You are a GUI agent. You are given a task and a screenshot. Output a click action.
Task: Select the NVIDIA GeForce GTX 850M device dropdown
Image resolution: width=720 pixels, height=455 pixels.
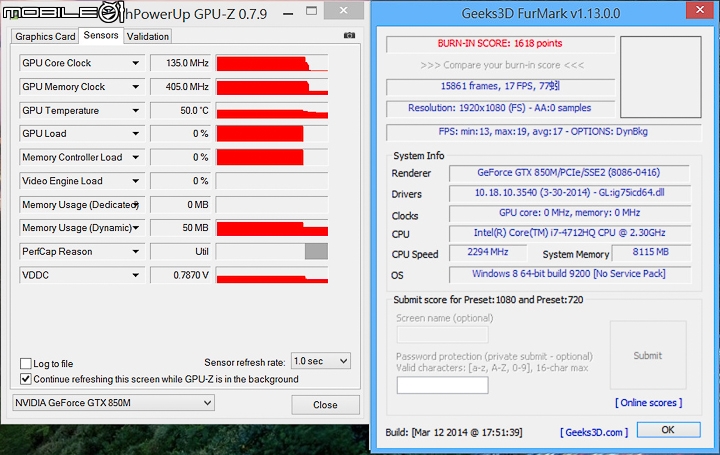coord(113,403)
